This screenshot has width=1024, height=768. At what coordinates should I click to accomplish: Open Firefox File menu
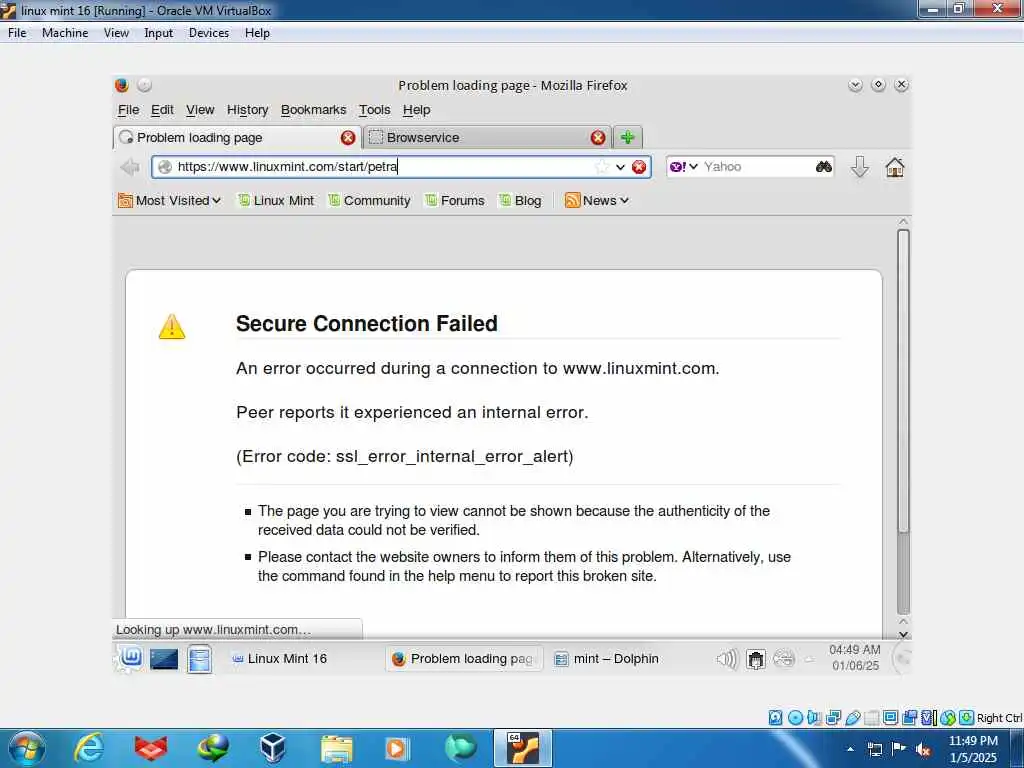point(128,110)
